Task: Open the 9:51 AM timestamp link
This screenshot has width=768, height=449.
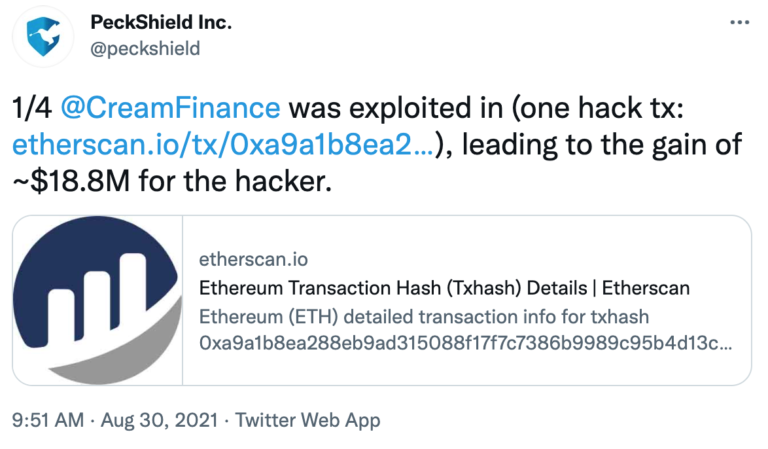Action: pos(48,420)
